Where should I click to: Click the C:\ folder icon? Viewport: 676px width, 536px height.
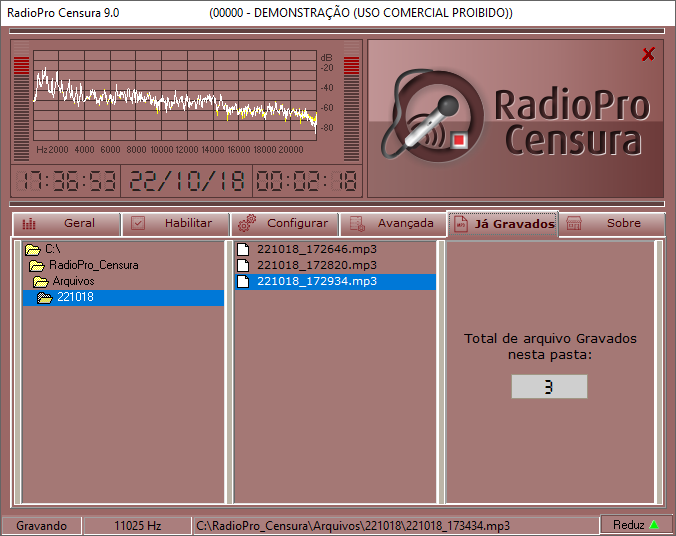(33, 249)
